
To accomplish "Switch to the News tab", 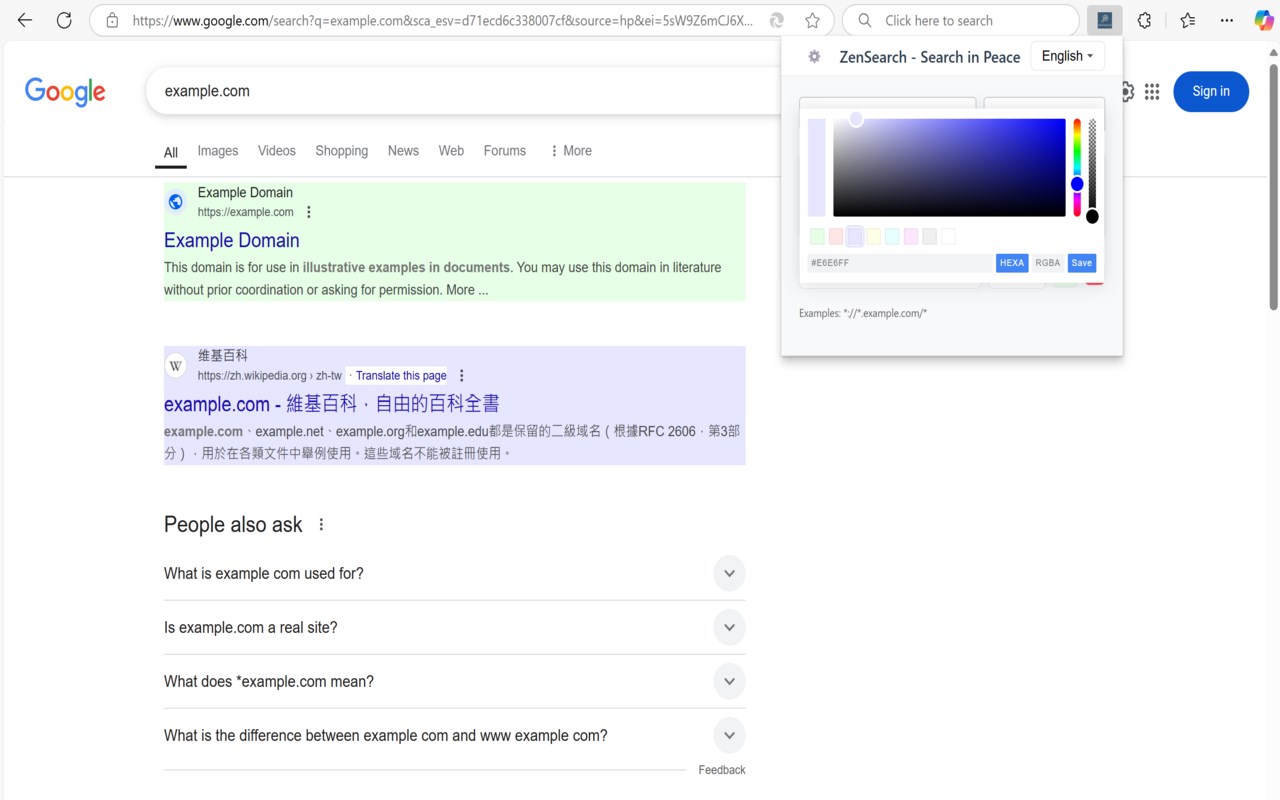I will click(x=403, y=151).
